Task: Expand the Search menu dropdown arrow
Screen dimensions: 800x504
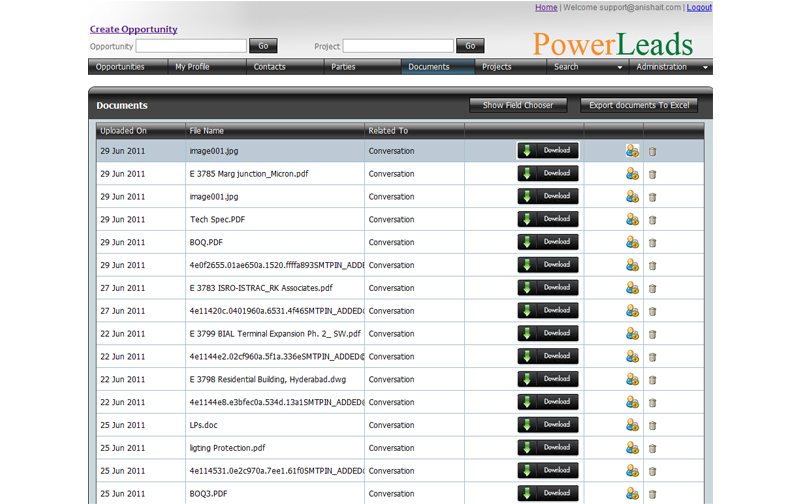Action: coord(619,68)
